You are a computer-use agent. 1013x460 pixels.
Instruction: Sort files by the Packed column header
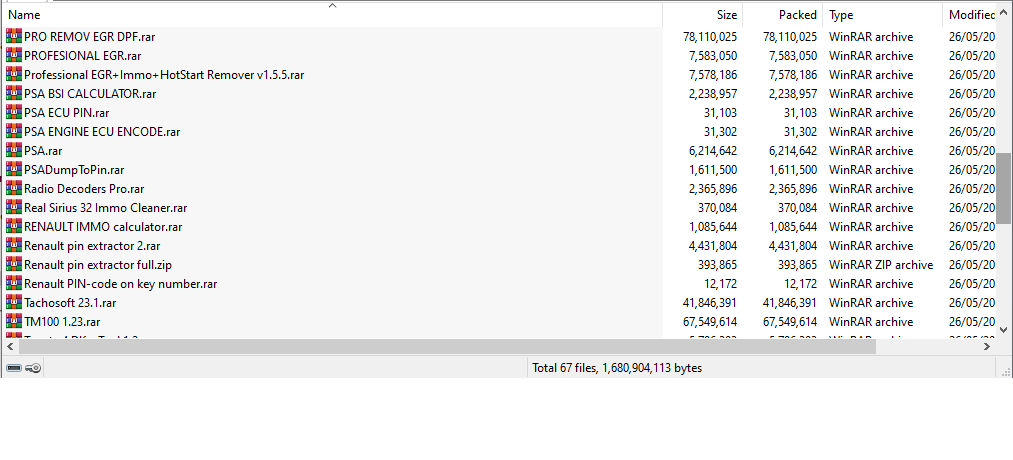782,15
